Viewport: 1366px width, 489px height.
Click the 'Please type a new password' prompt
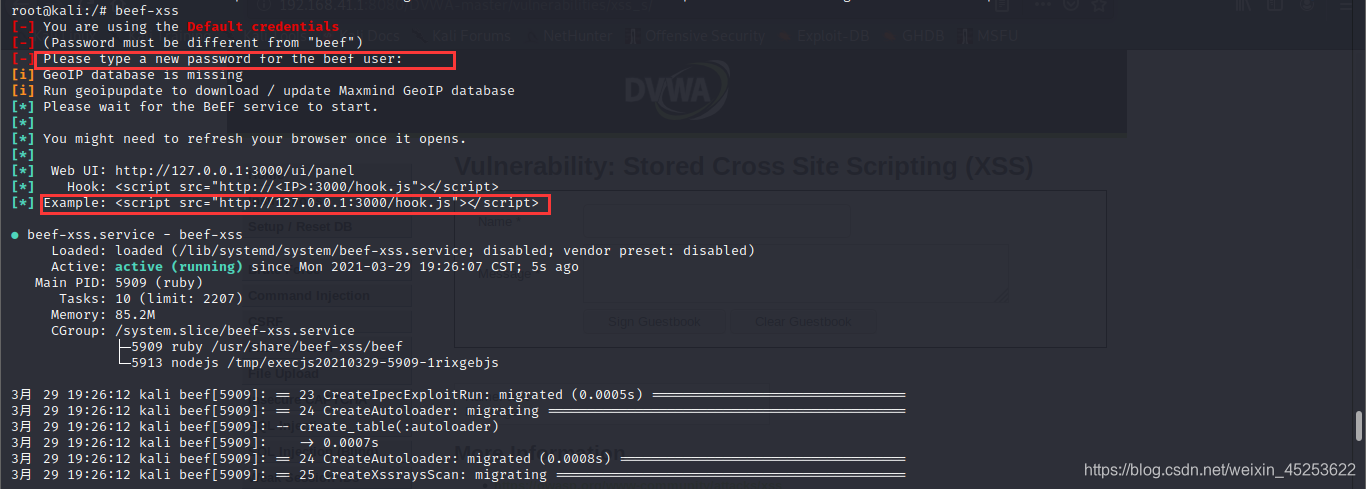coord(222,58)
